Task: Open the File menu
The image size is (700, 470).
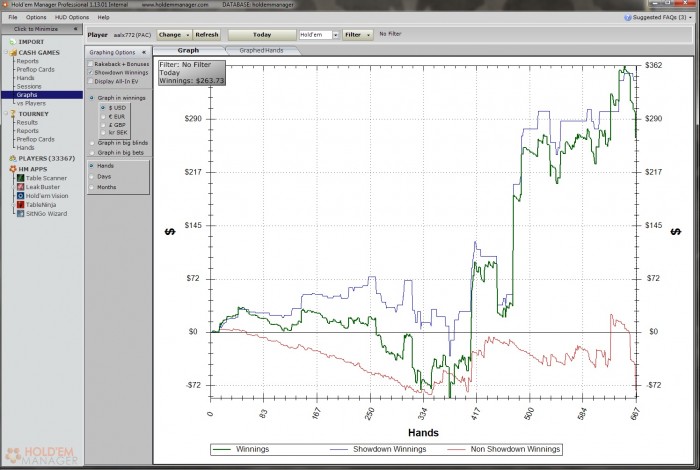Action: click(x=13, y=17)
